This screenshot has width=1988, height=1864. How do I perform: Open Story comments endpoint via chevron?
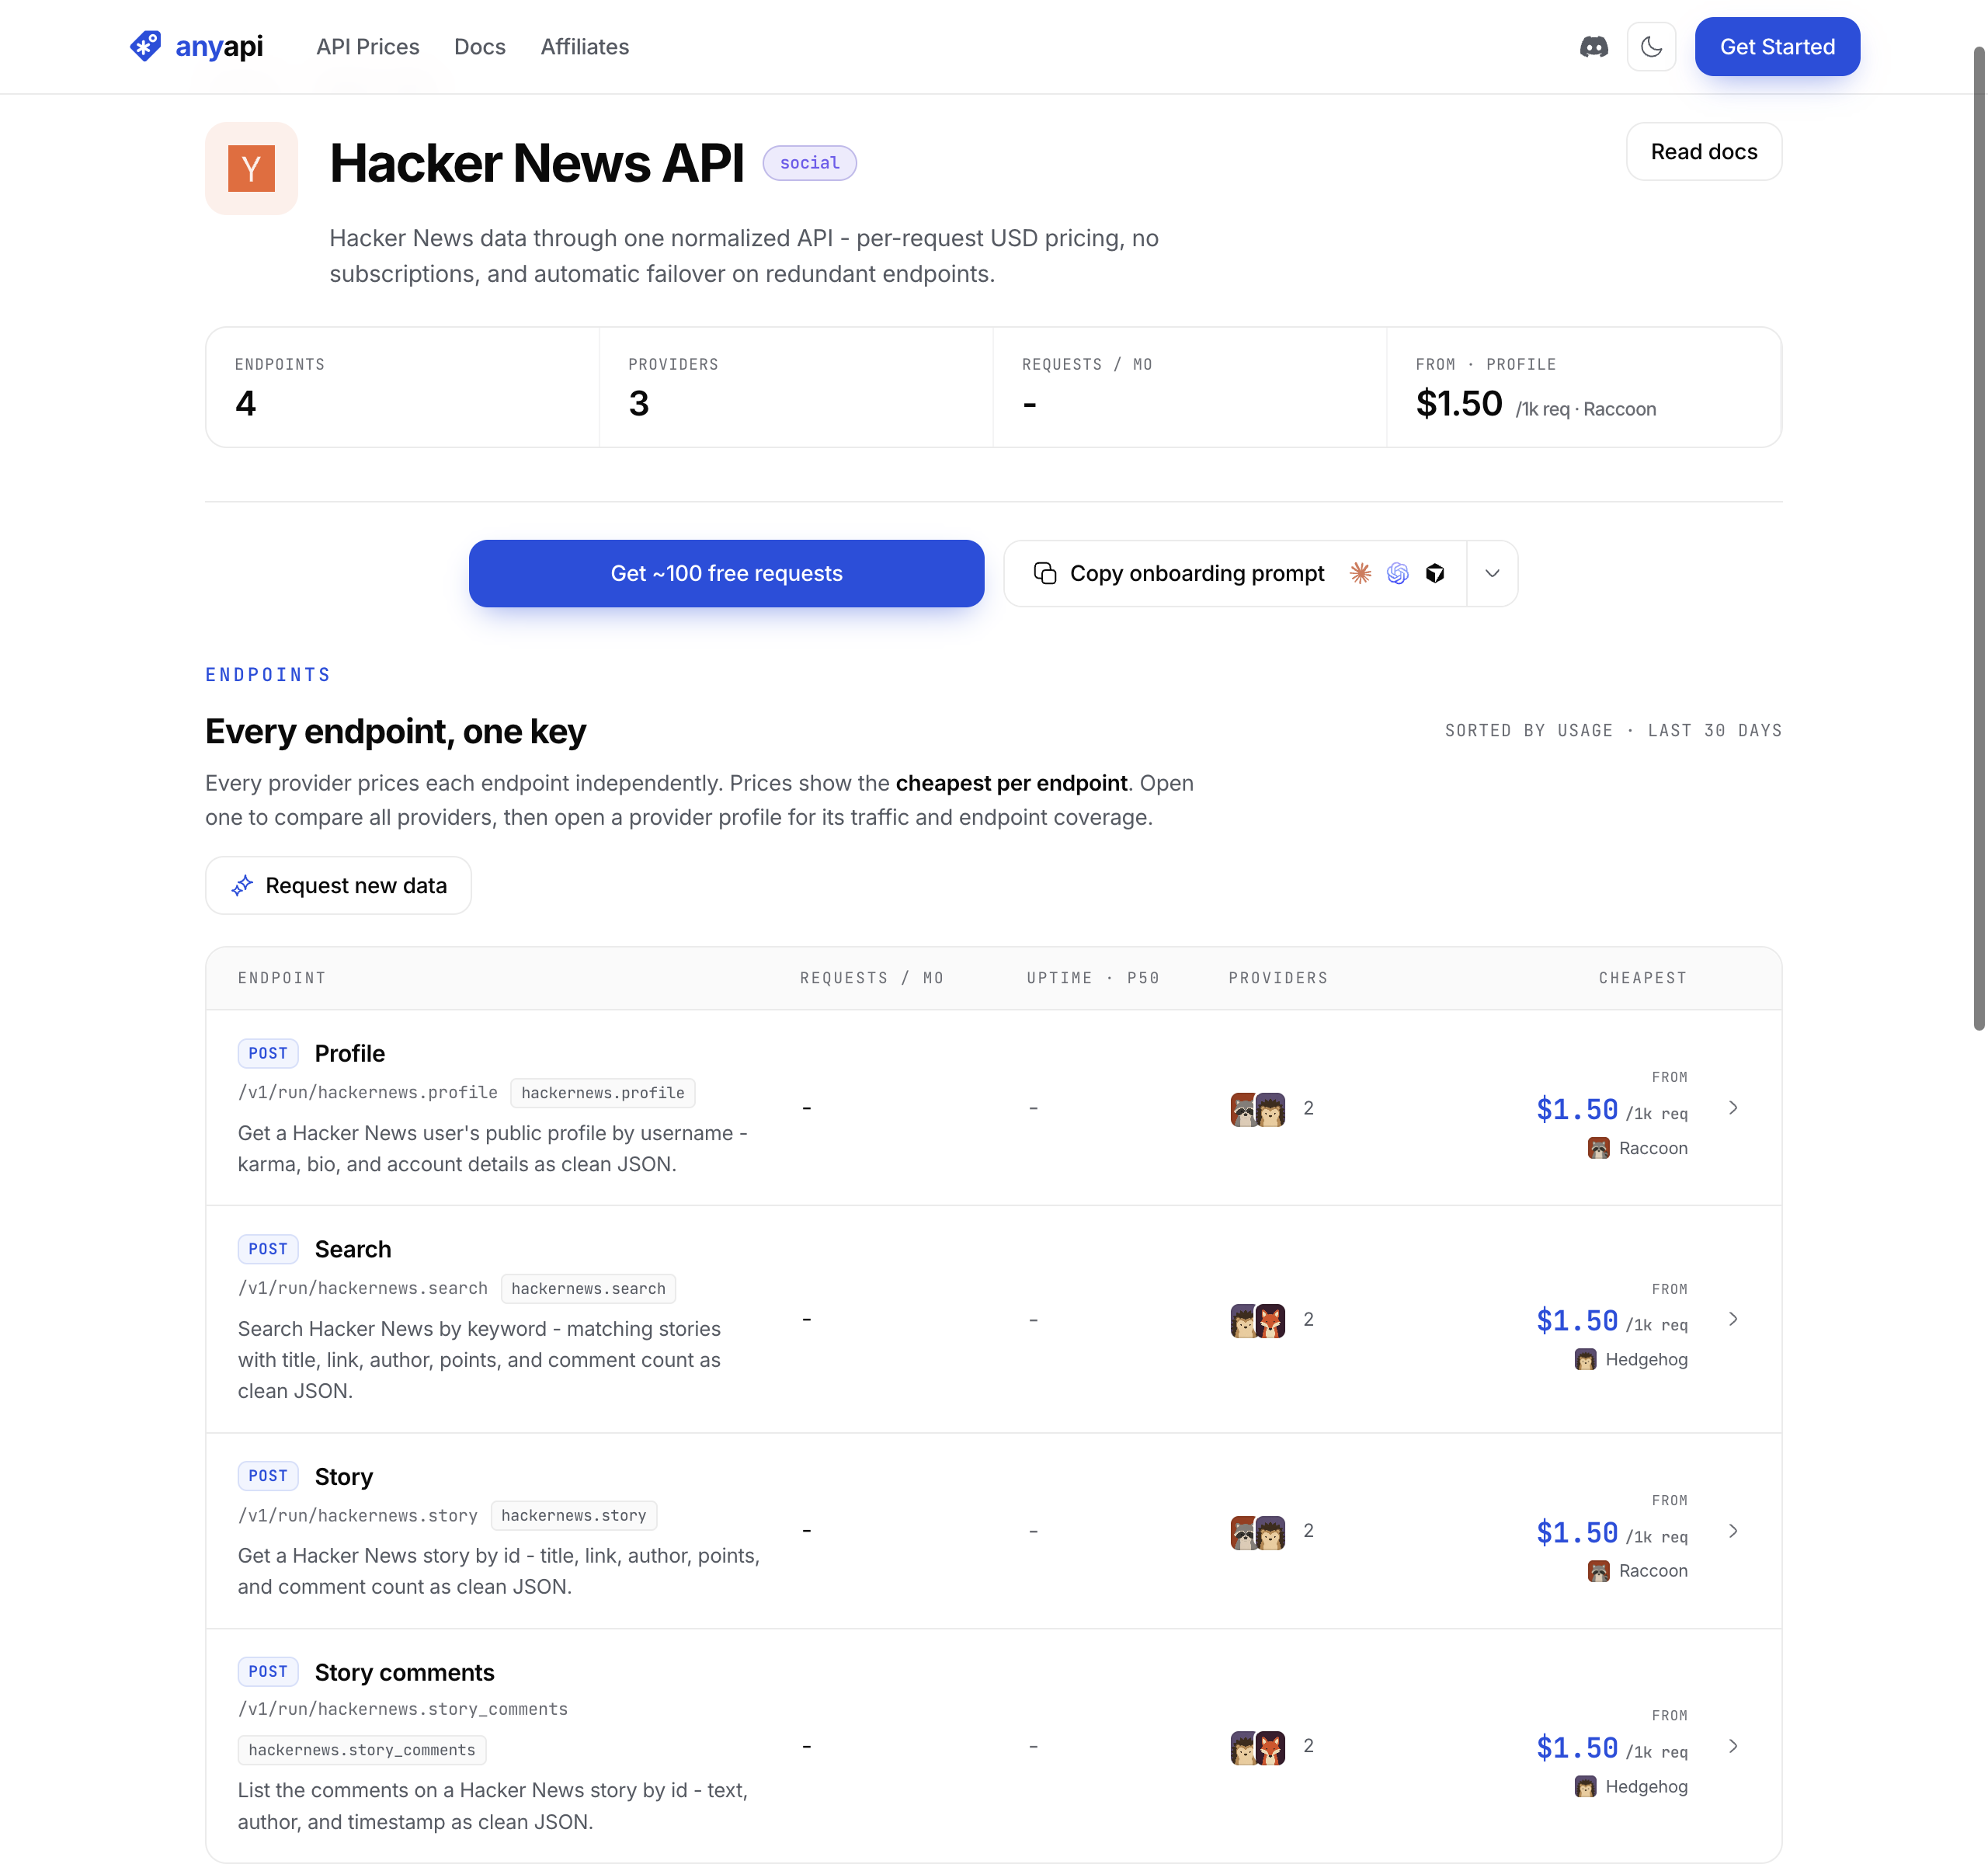(x=1733, y=1746)
